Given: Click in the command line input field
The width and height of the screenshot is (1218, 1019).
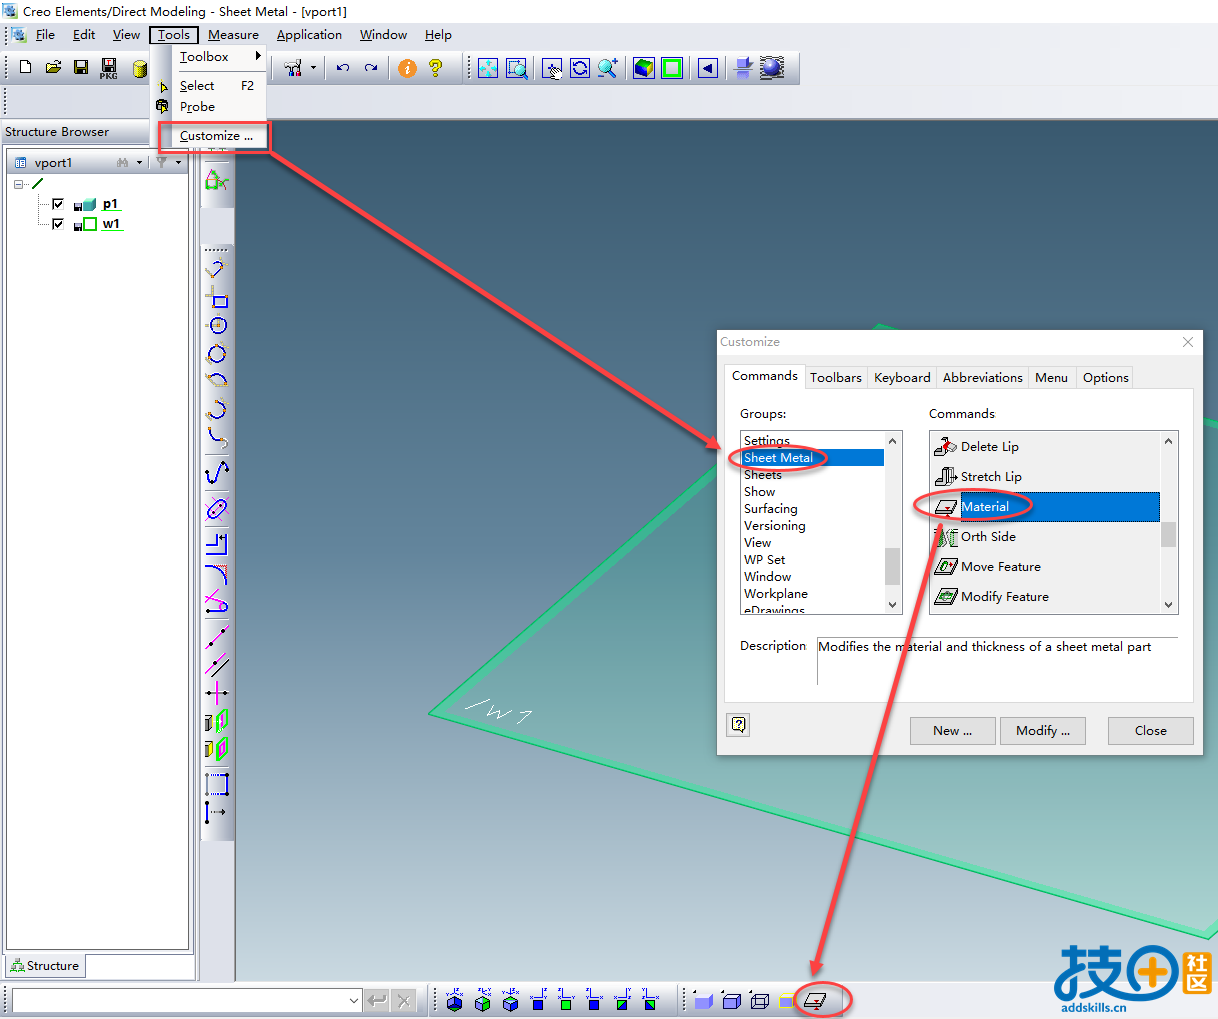Looking at the screenshot, I should point(180,1000).
